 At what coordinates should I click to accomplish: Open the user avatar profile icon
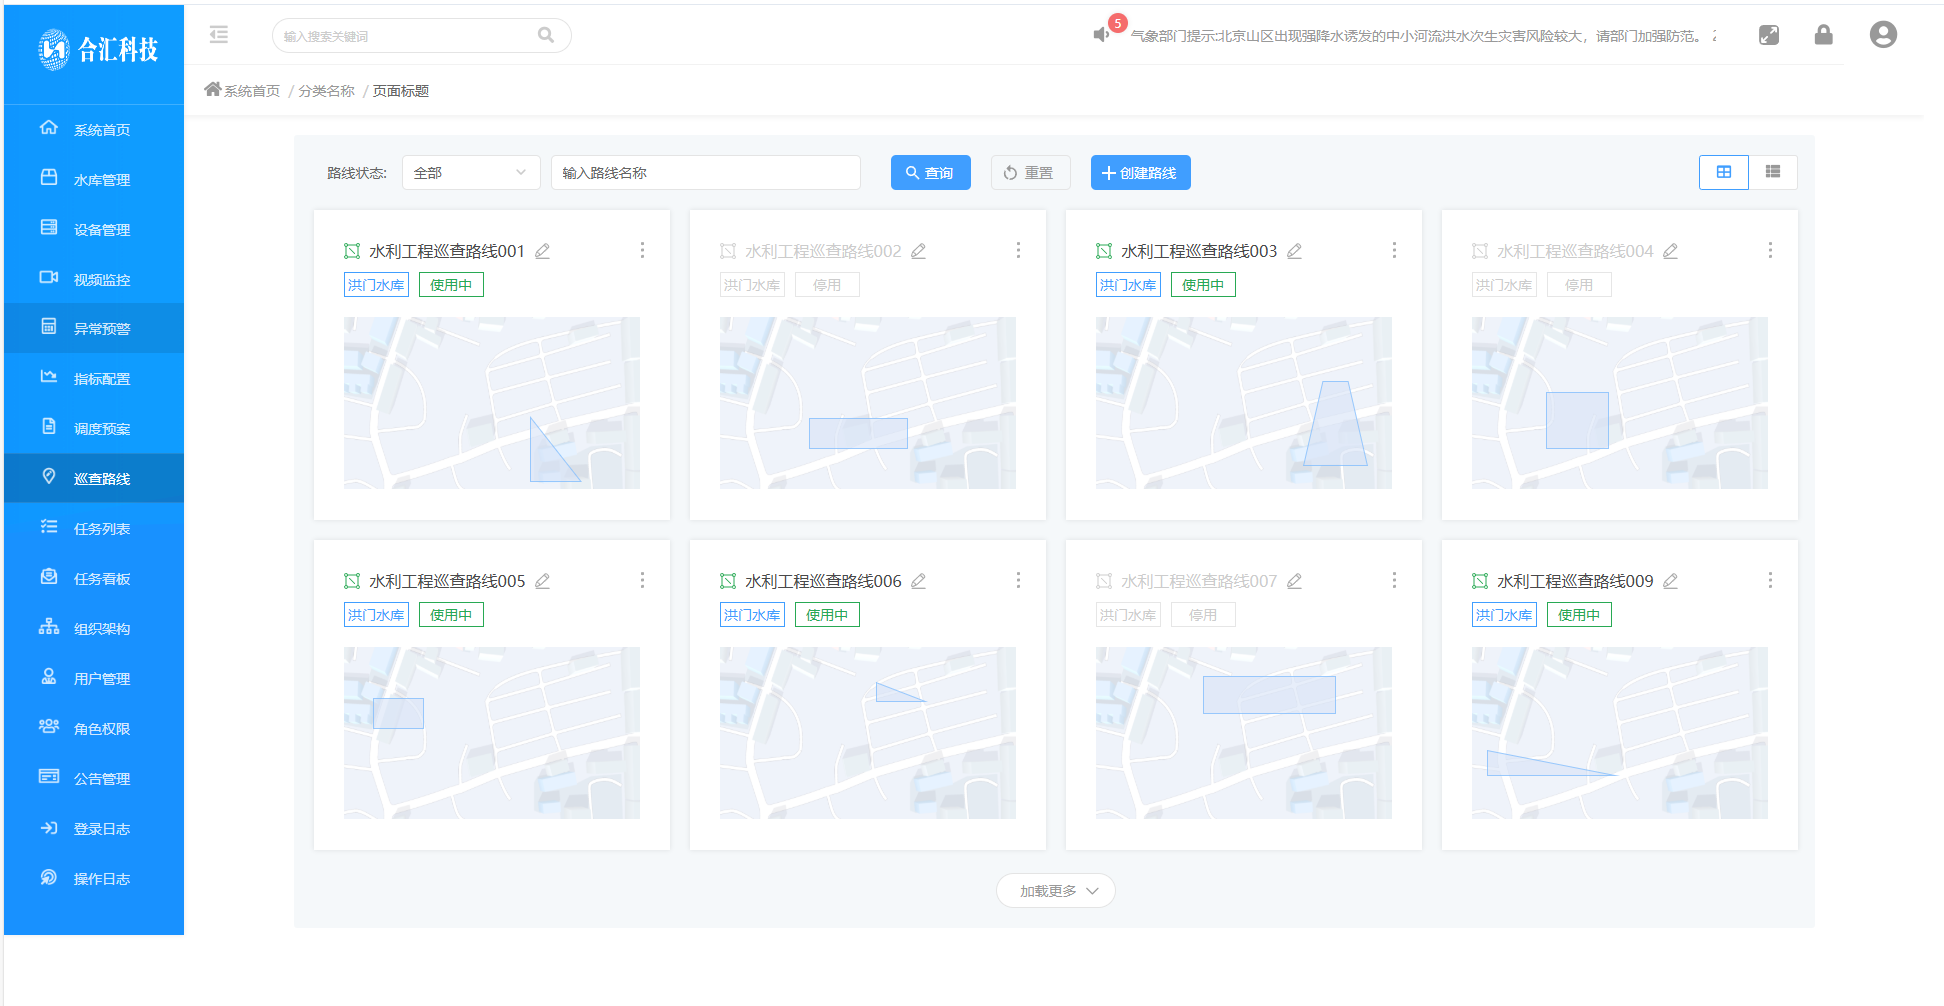pos(1882,35)
